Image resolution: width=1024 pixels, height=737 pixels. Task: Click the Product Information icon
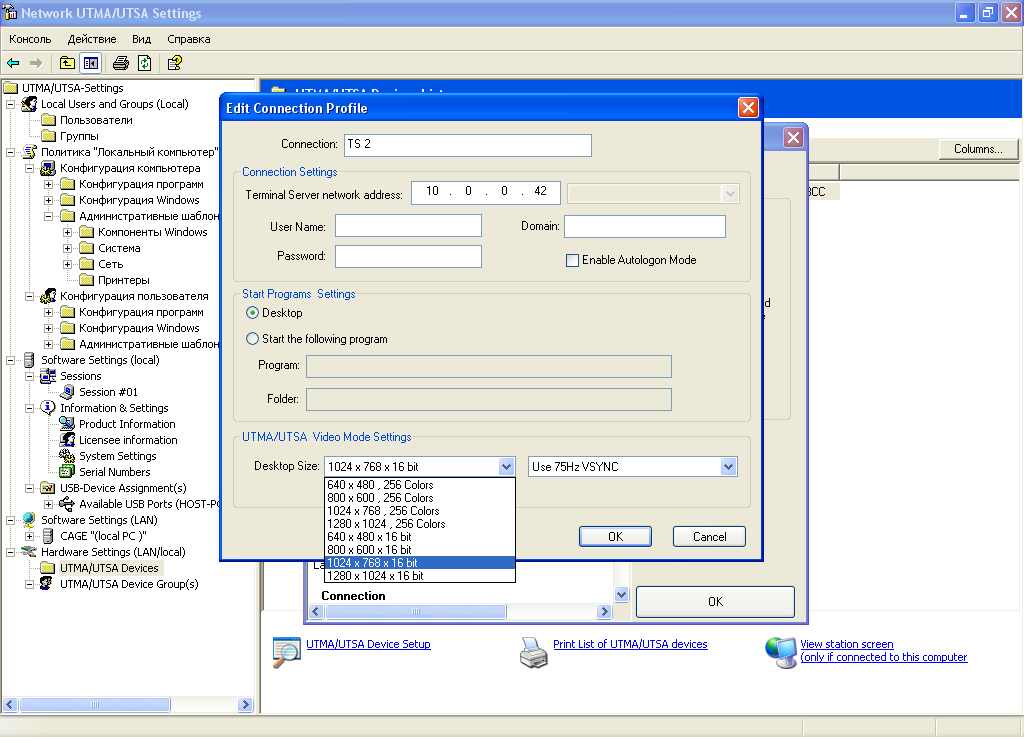click(67, 424)
